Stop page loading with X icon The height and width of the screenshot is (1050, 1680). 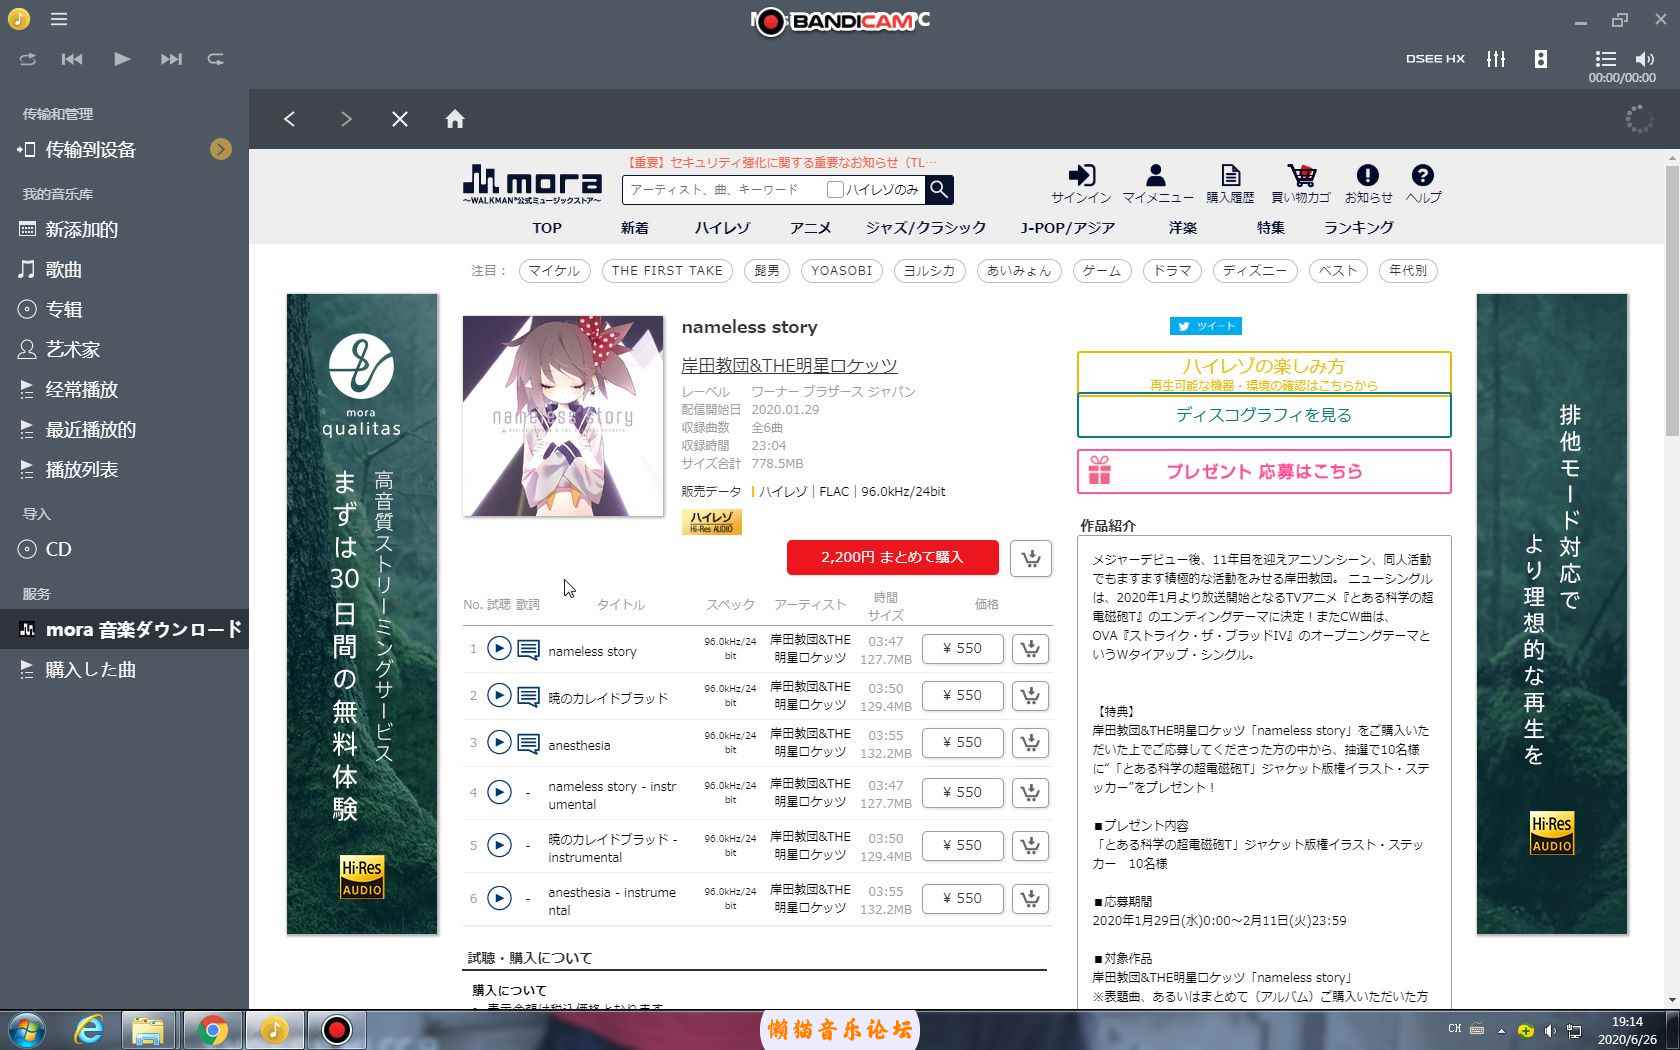pyautogui.click(x=400, y=119)
